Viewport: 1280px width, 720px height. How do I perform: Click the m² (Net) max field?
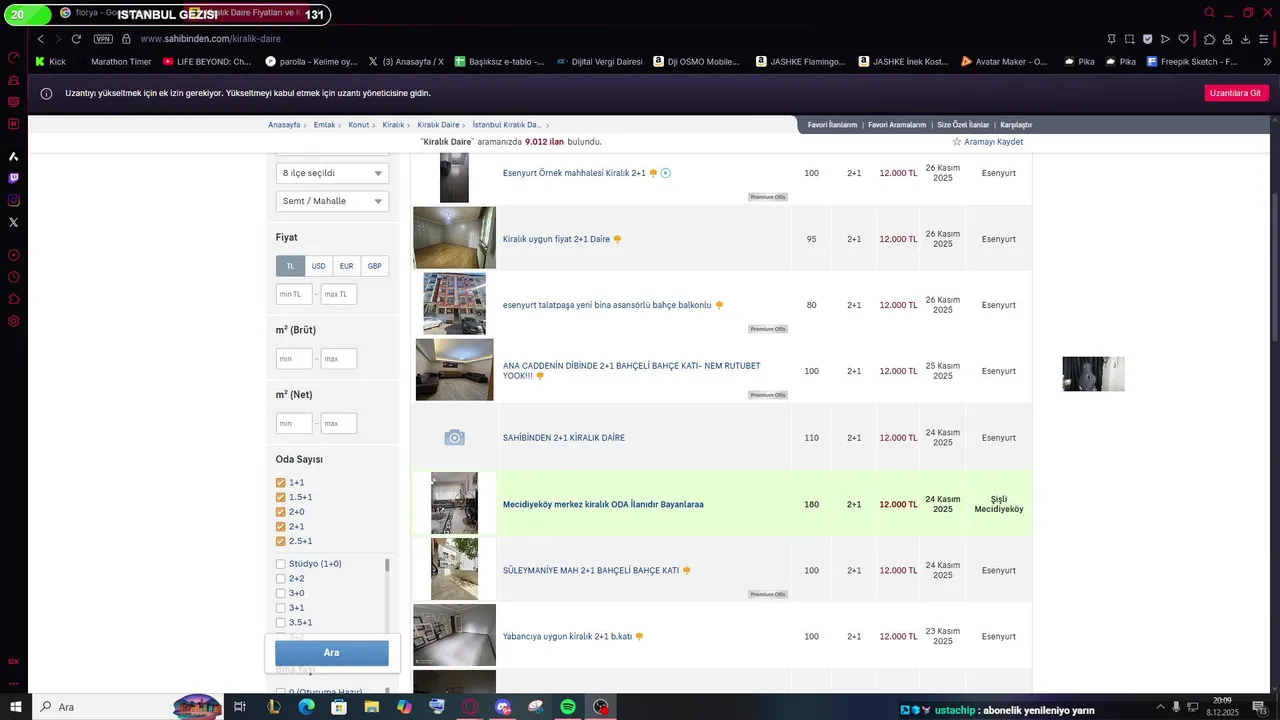(339, 423)
